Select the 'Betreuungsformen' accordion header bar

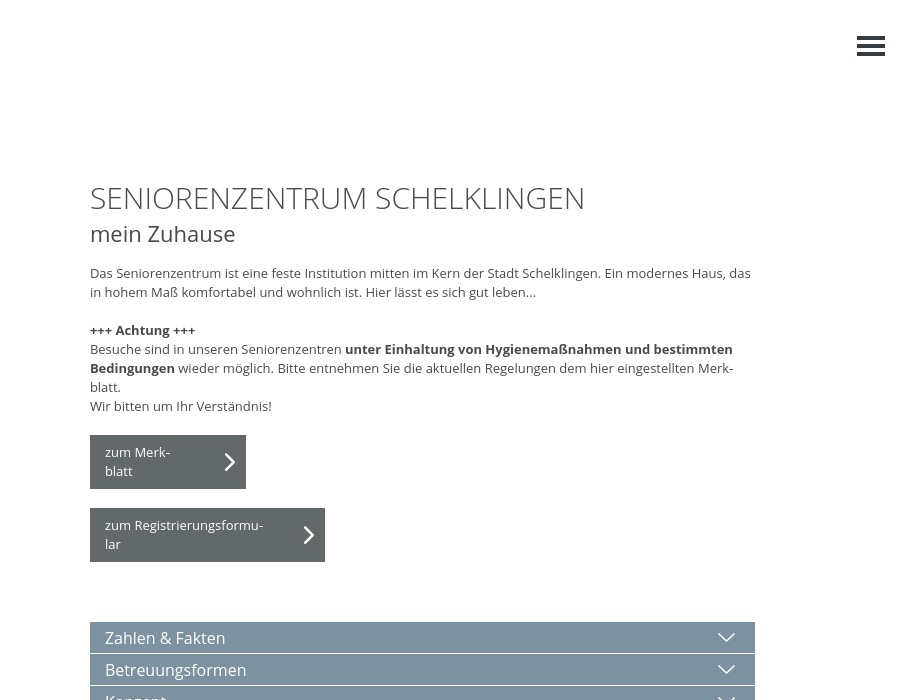[x=422, y=669]
